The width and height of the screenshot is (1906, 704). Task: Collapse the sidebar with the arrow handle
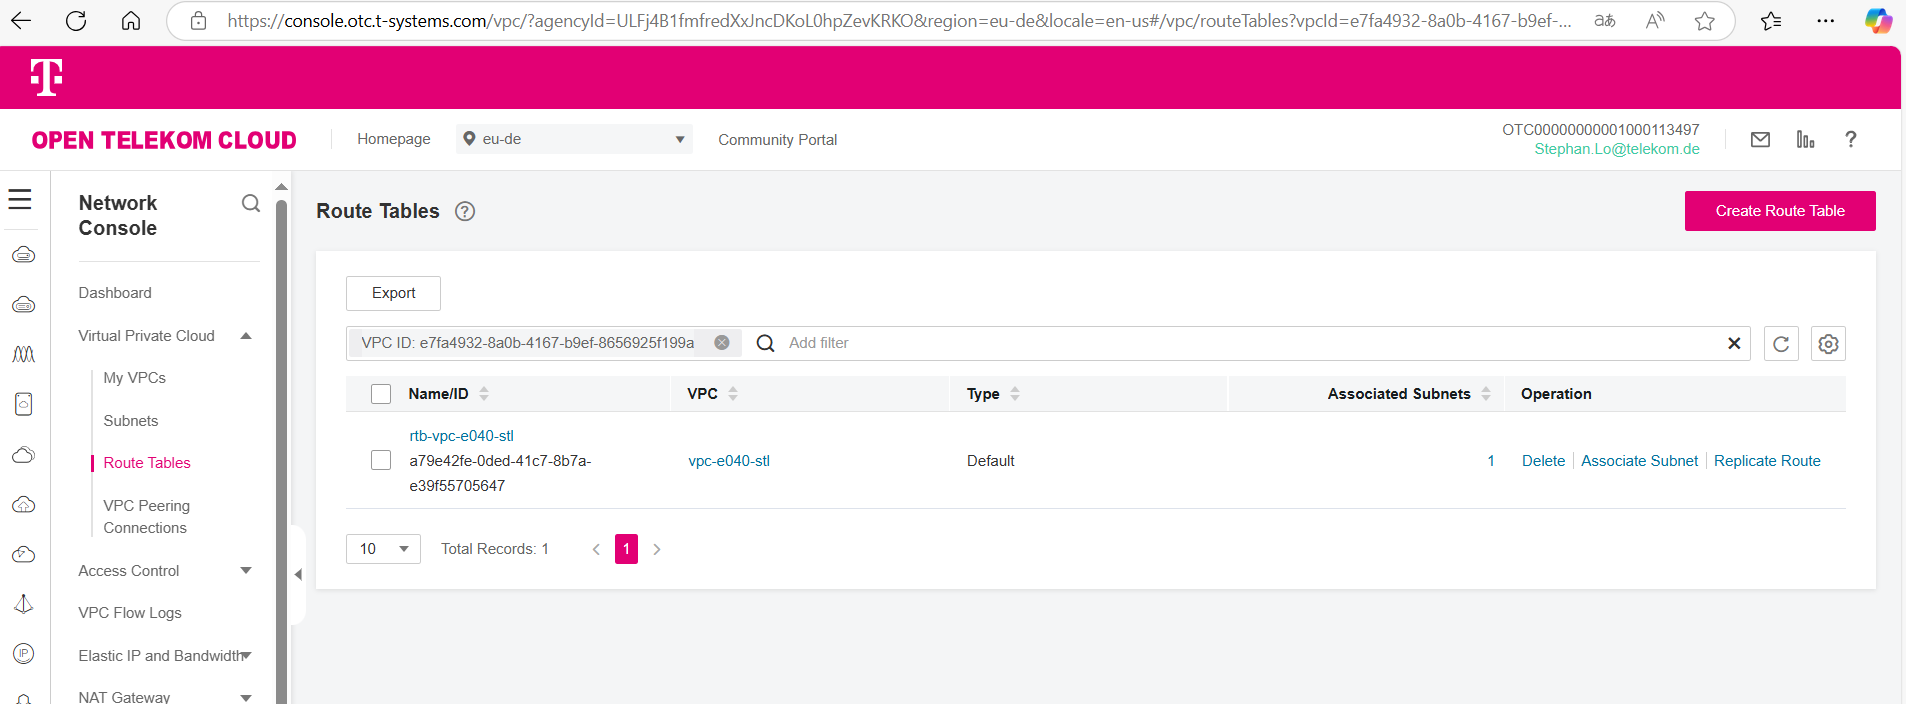click(x=298, y=575)
